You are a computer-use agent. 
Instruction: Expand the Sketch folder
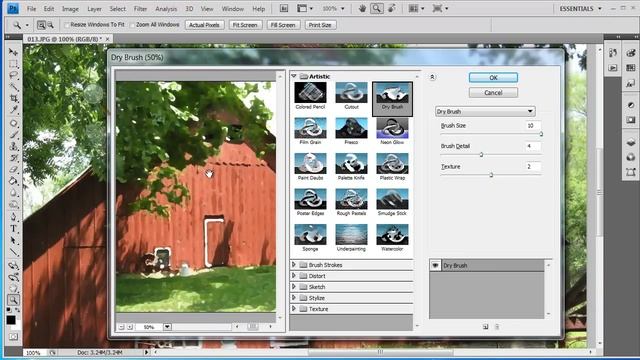[294, 287]
